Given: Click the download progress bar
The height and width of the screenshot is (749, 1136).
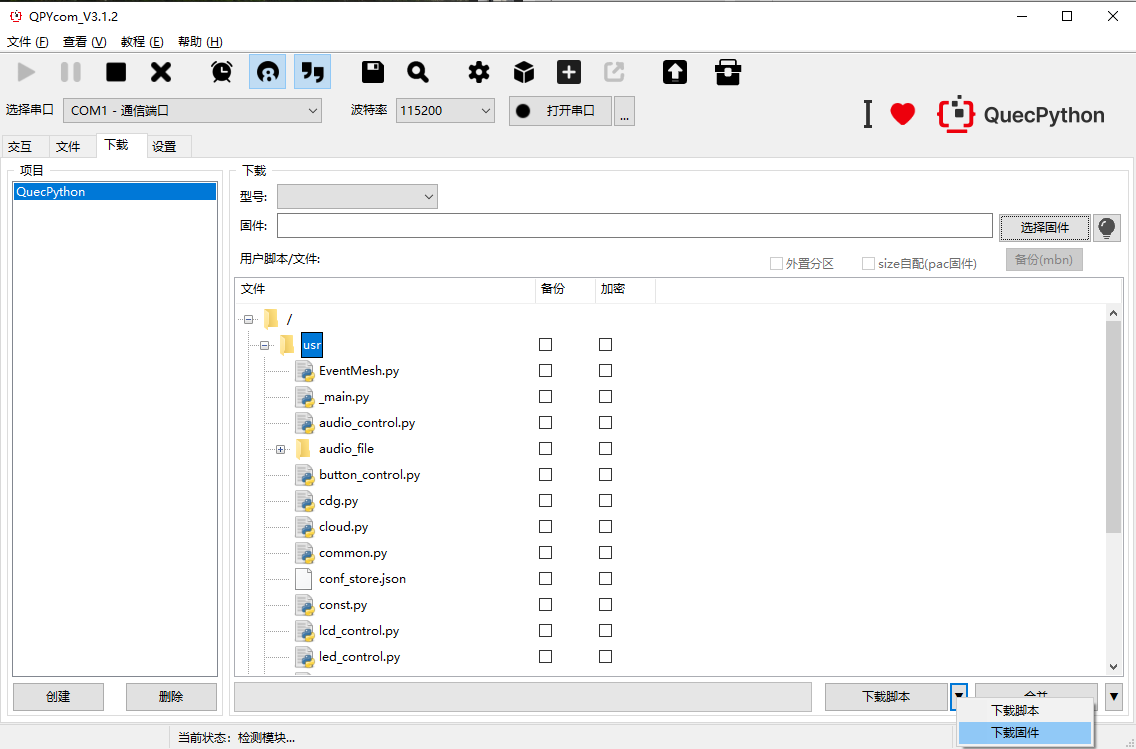Looking at the screenshot, I should click(x=523, y=697).
